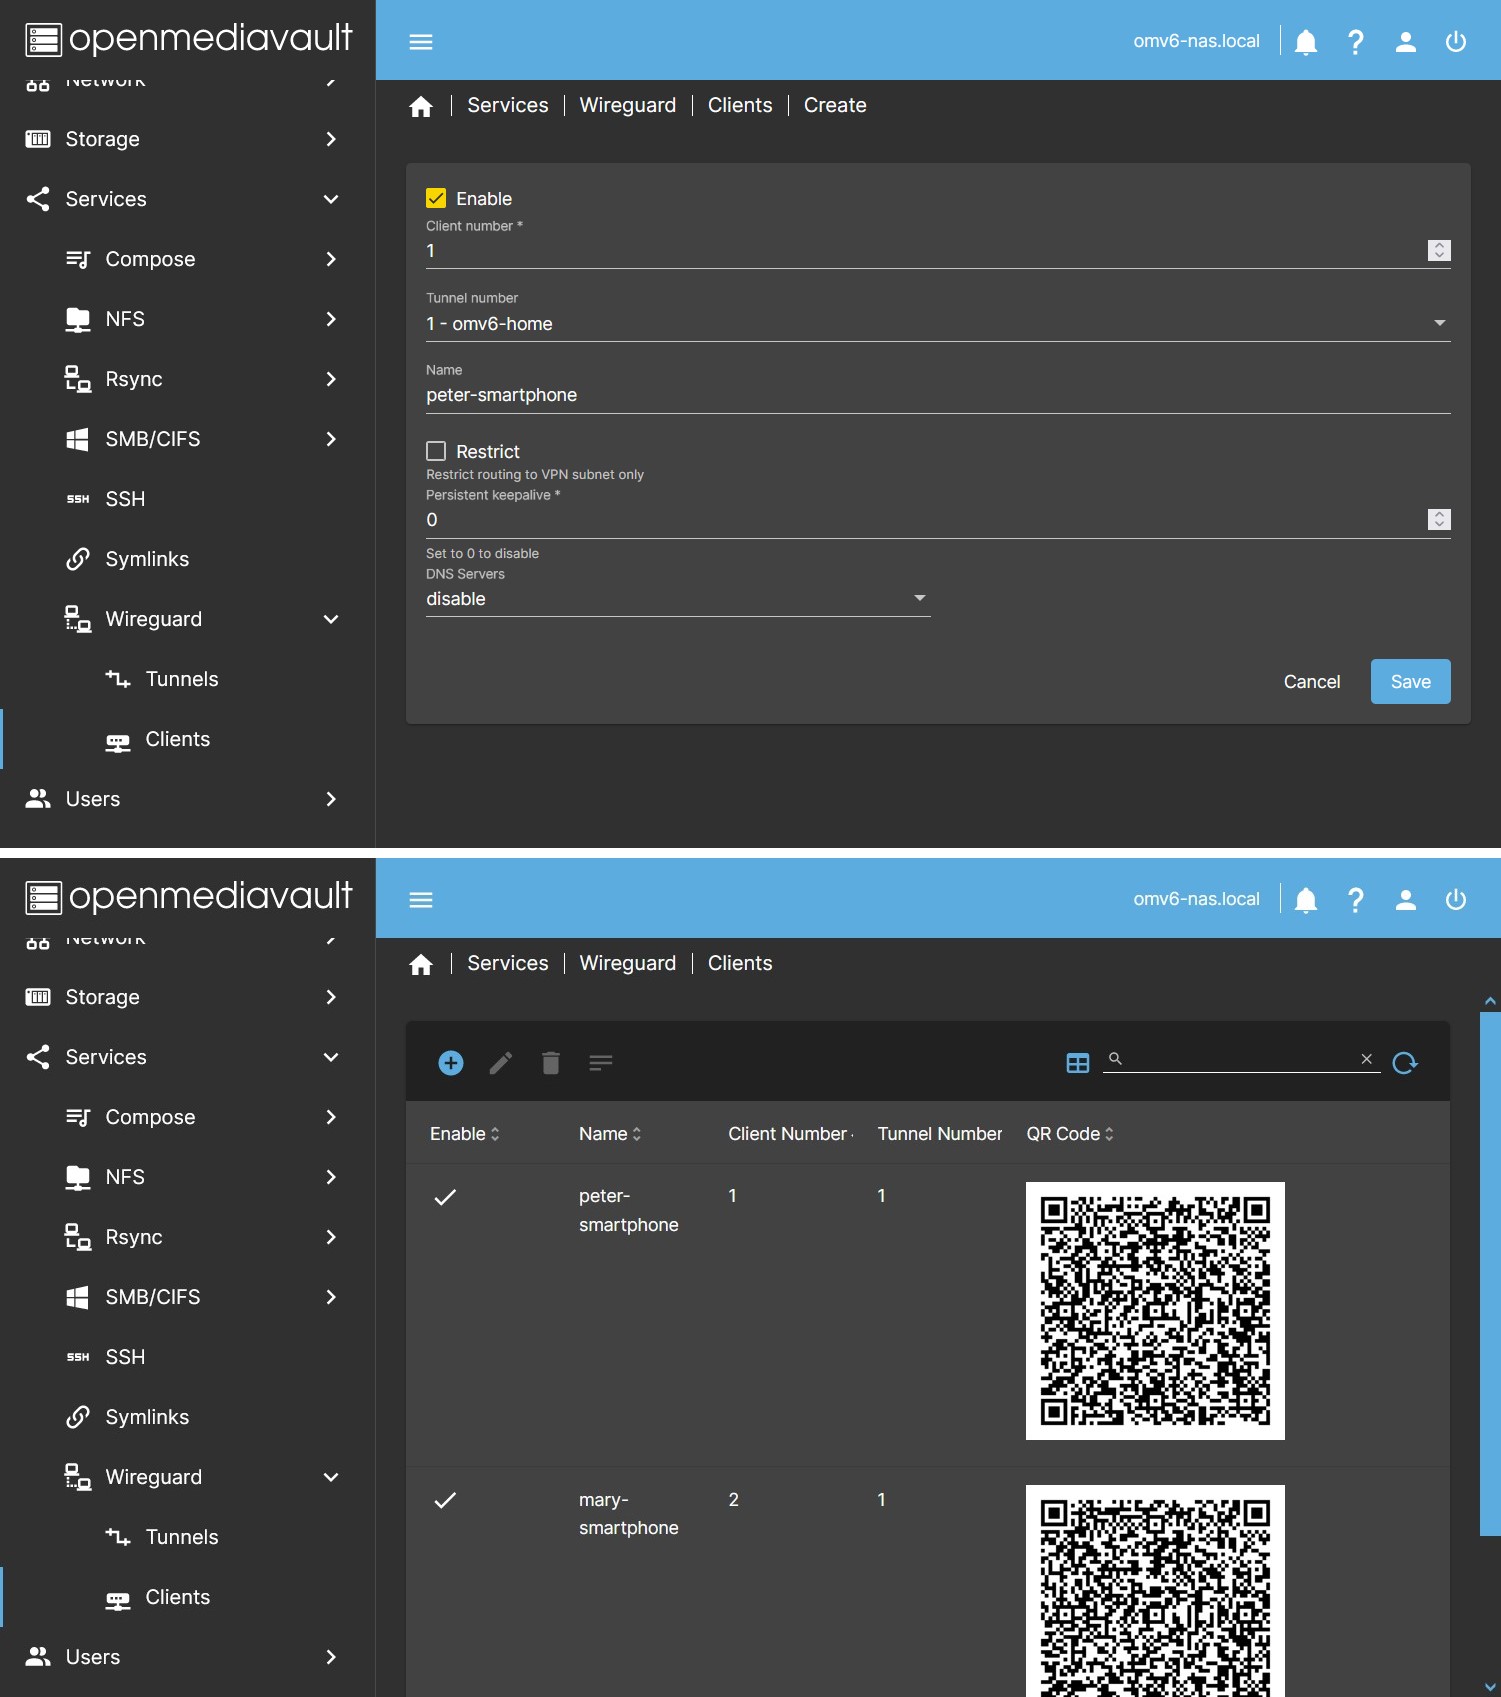Click the trash delete icon in the clients toolbar

click(551, 1063)
